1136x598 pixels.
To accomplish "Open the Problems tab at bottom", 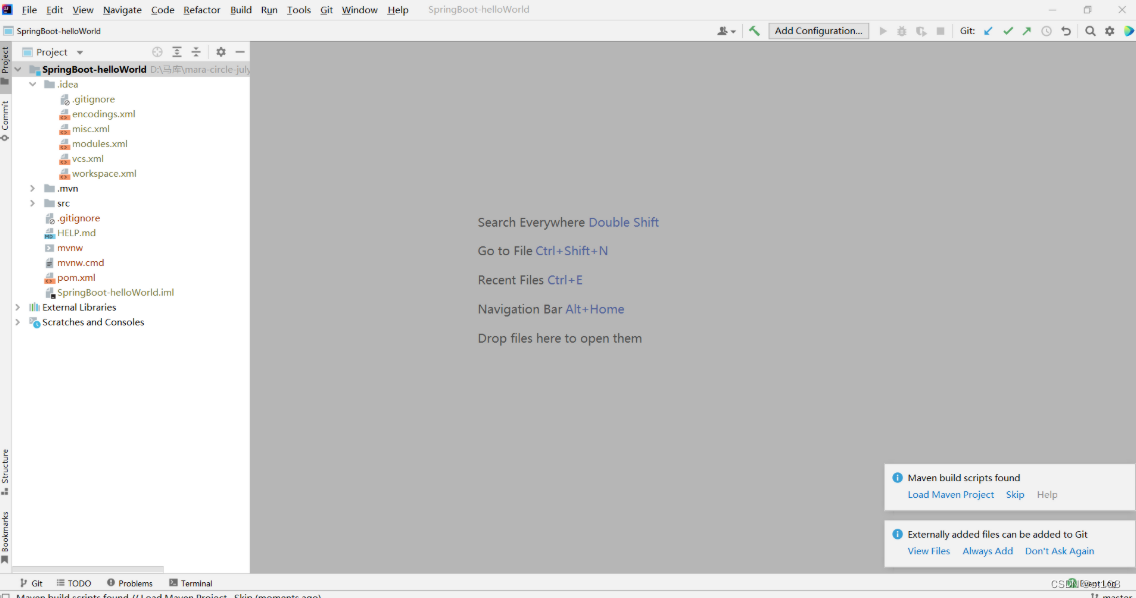I will (x=130, y=583).
